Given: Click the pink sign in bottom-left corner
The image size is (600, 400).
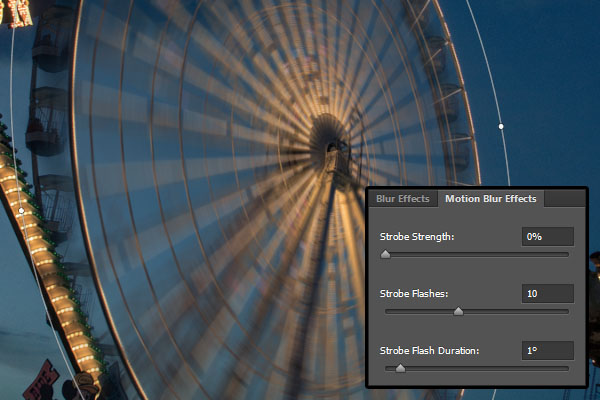Looking at the screenshot, I should pos(41,382).
